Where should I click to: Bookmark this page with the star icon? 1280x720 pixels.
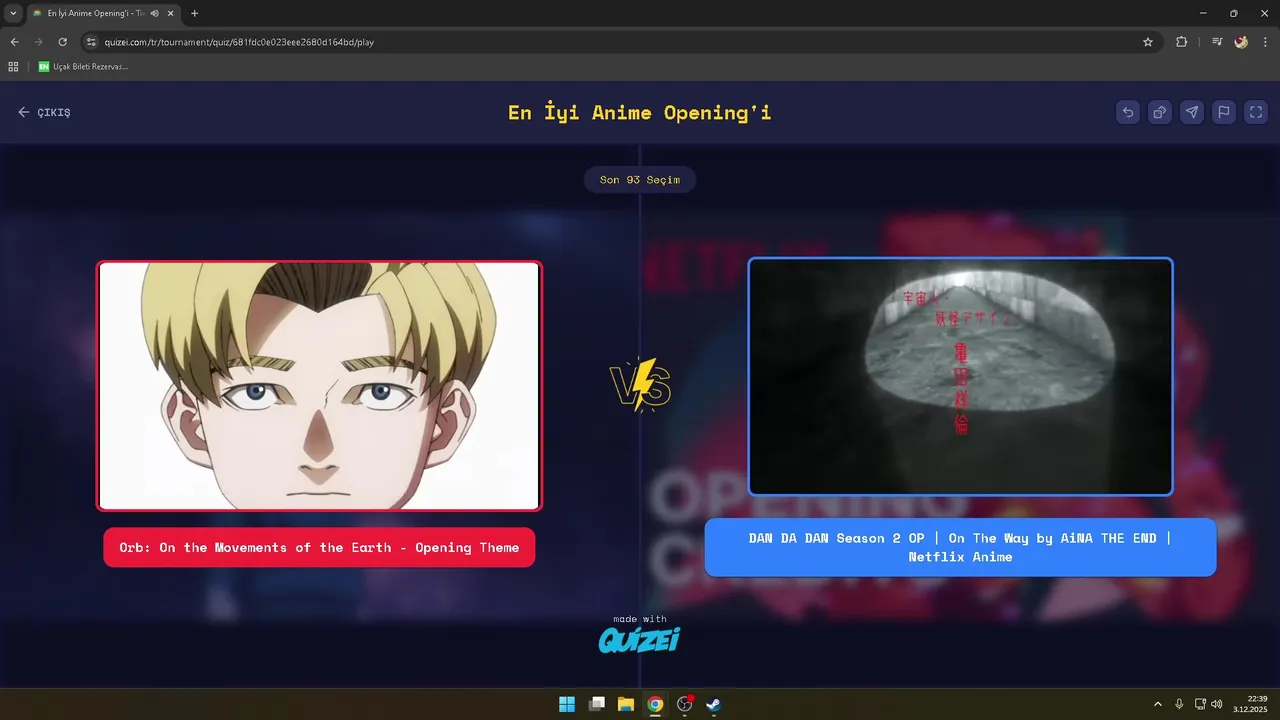[x=1148, y=42]
